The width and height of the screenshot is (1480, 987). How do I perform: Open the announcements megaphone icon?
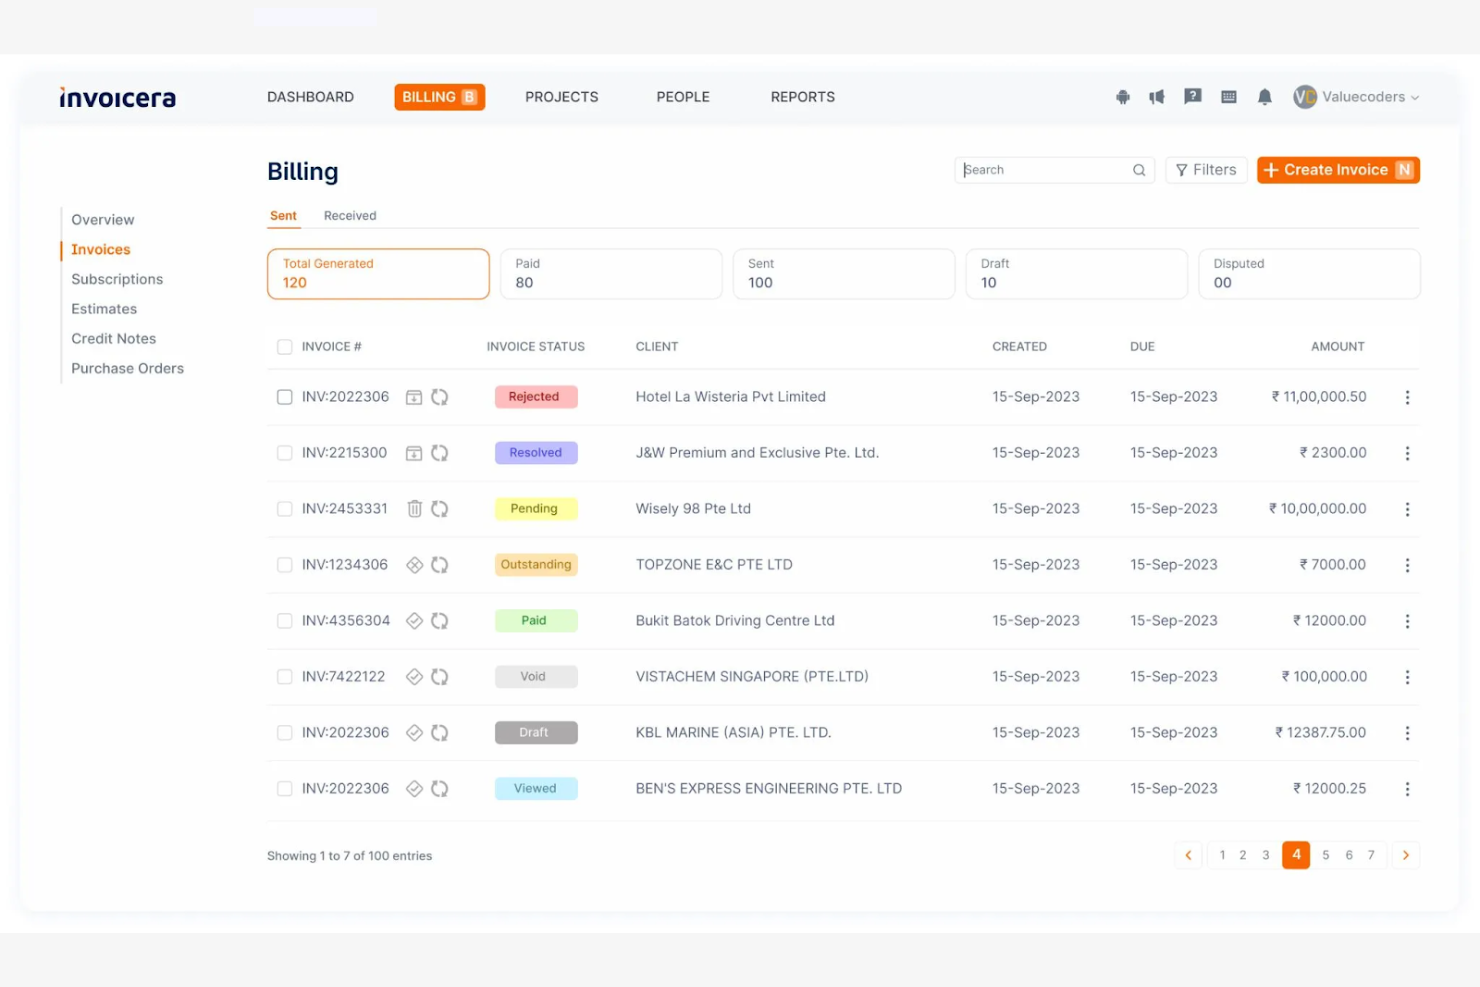tap(1157, 97)
